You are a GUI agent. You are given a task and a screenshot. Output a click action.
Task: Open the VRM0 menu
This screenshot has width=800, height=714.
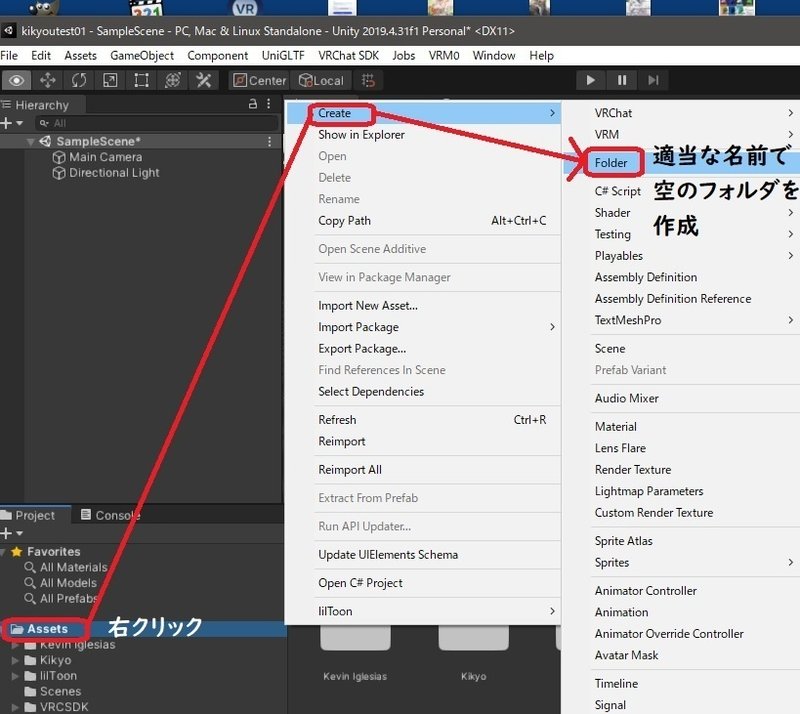[444, 55]
